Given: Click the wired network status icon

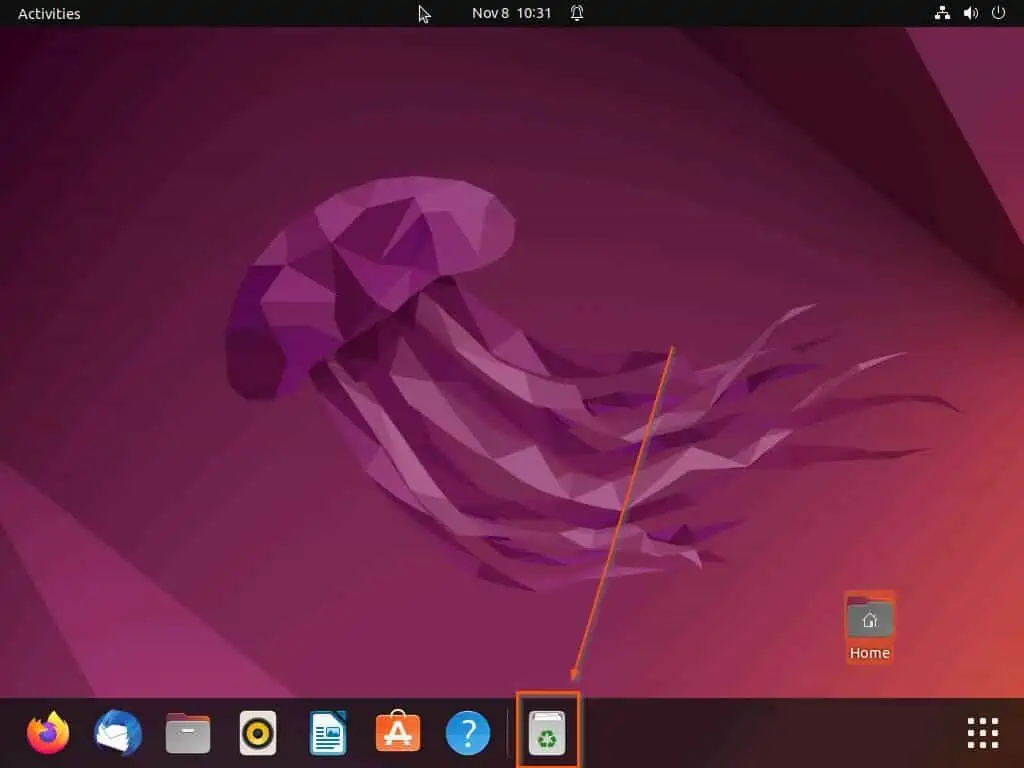Looking at the screenshot, I should click(941, 13).
